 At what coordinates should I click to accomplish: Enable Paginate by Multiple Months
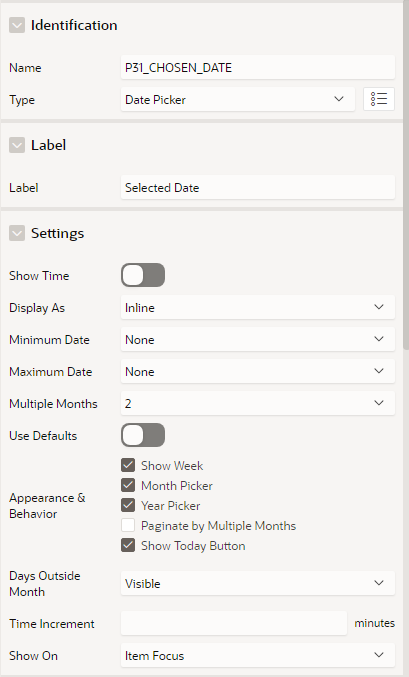tap(128, 525)
